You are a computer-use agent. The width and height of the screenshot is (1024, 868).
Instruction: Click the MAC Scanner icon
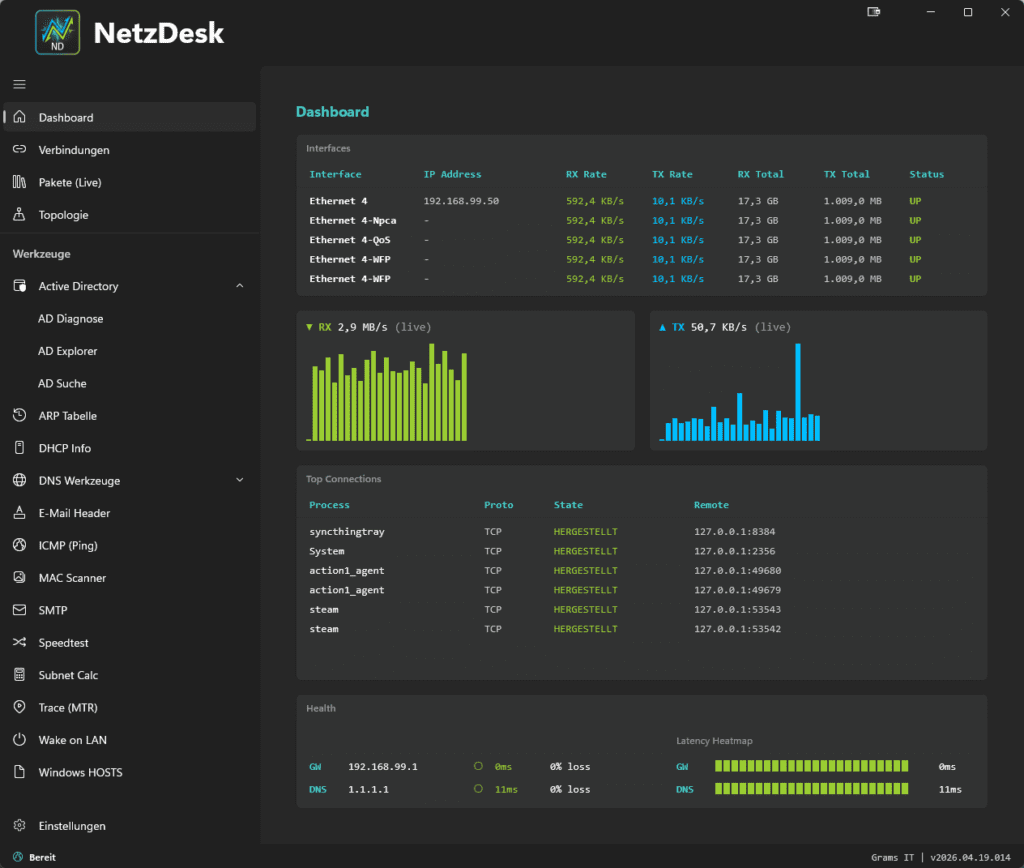(19, 578)
